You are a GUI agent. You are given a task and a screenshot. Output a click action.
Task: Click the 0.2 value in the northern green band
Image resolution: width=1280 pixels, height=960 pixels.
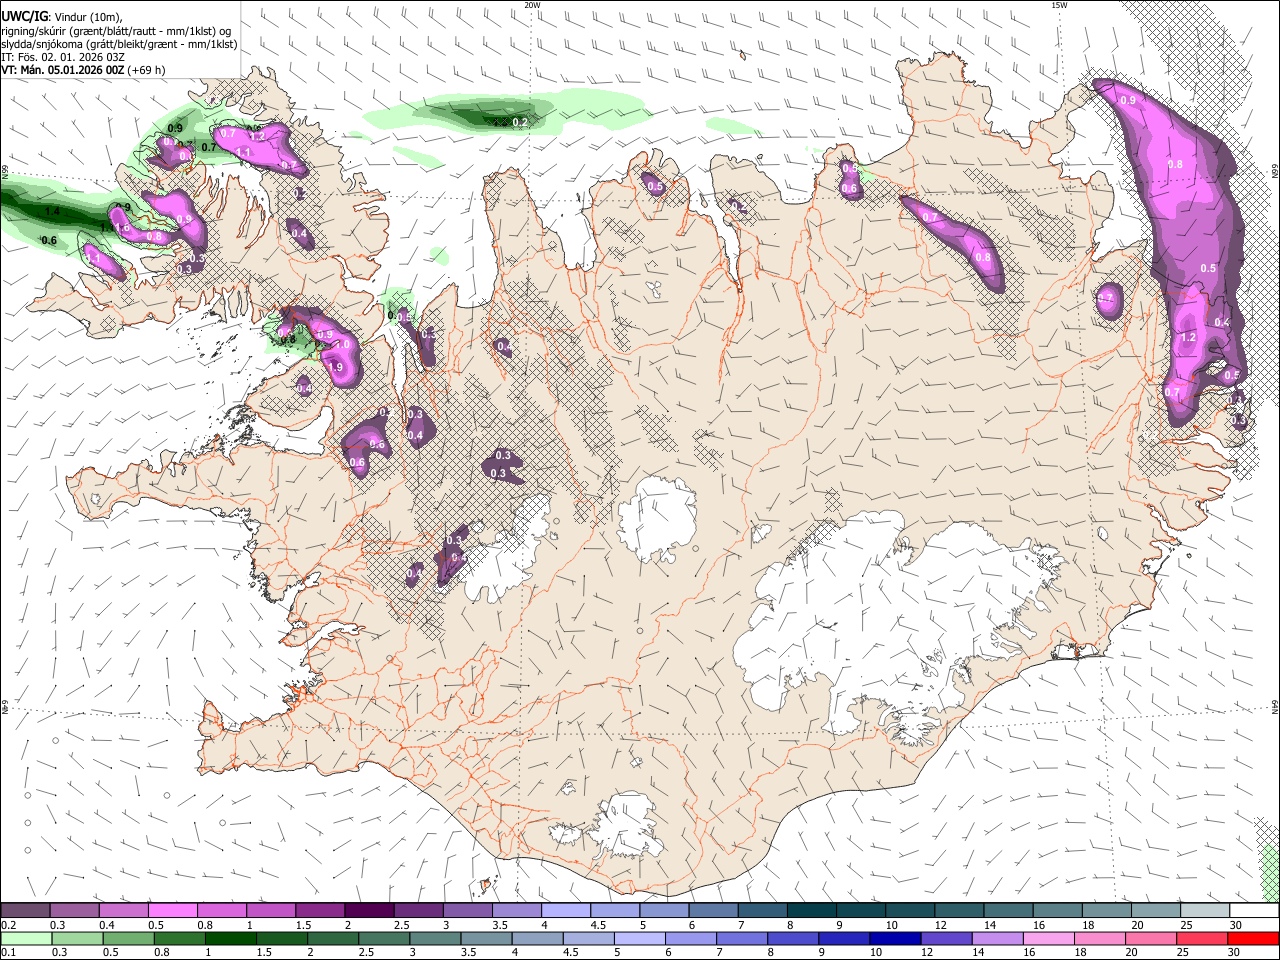point(520,123)
